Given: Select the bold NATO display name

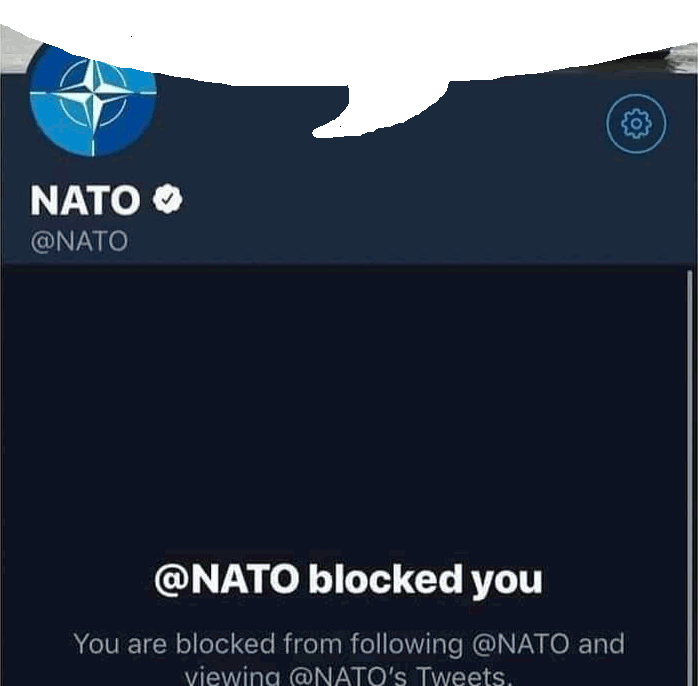Looking at the screenshot, I should [x=85, y=200].
